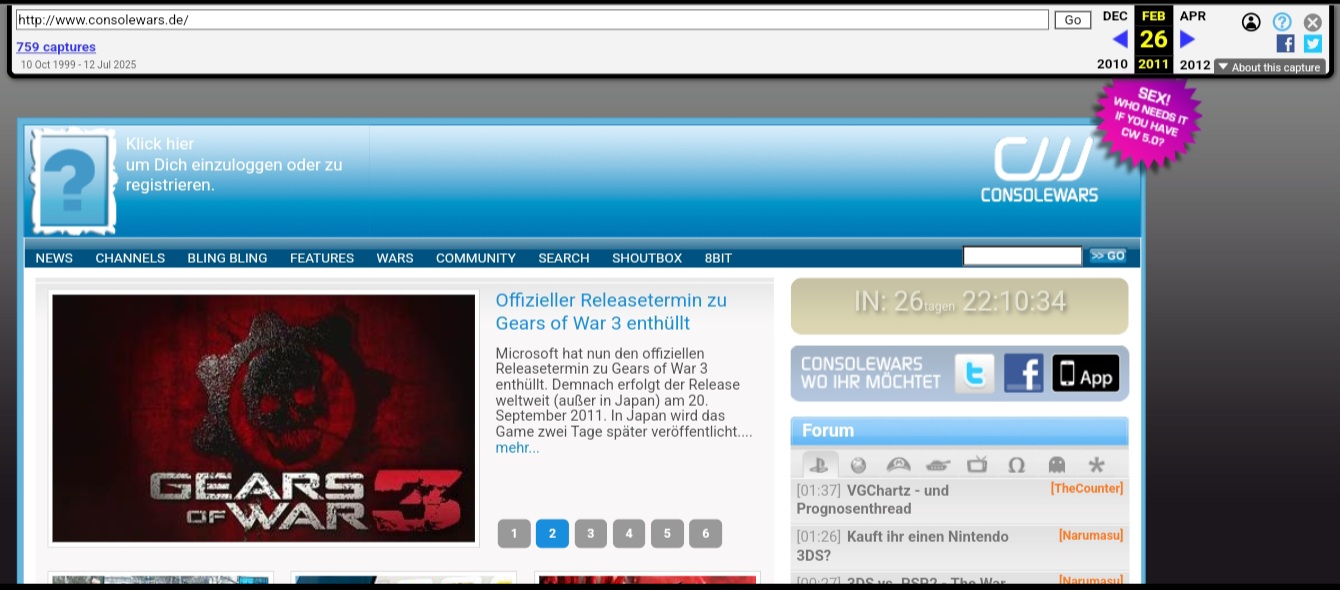Viewport: 1340px width, 590px height.
Task: Jump to APR in the capture timeline
Action: pos(1193,16)
